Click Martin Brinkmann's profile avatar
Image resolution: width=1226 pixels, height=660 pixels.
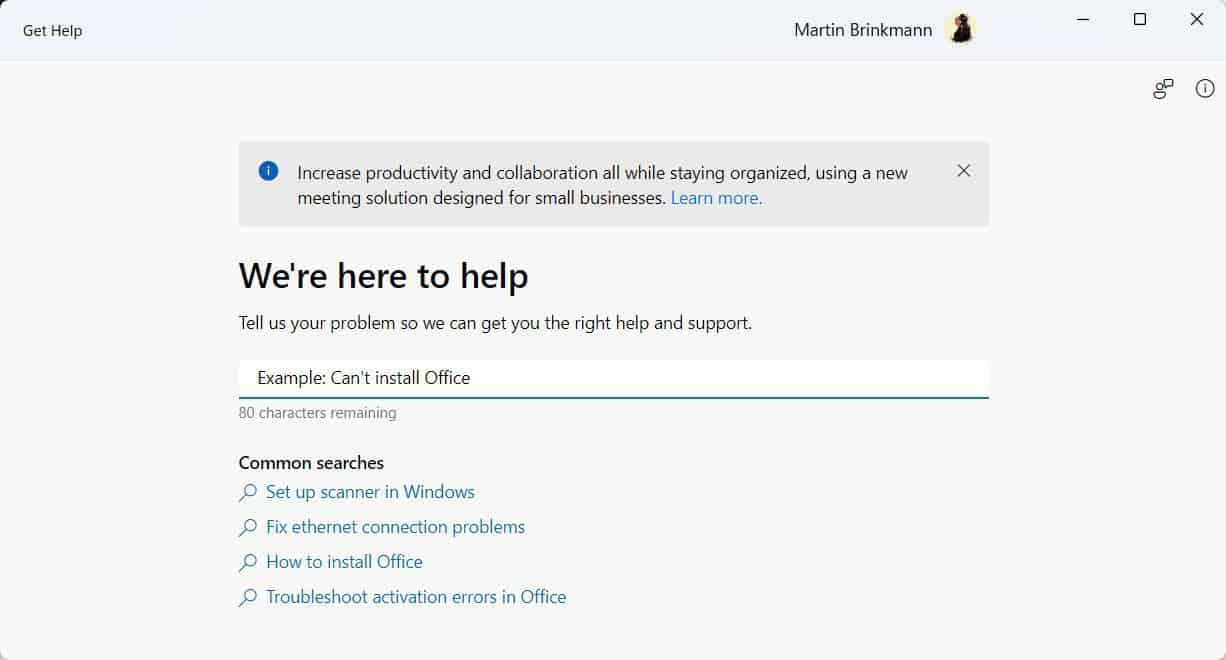pyautogui.click(x=961, y=30)
